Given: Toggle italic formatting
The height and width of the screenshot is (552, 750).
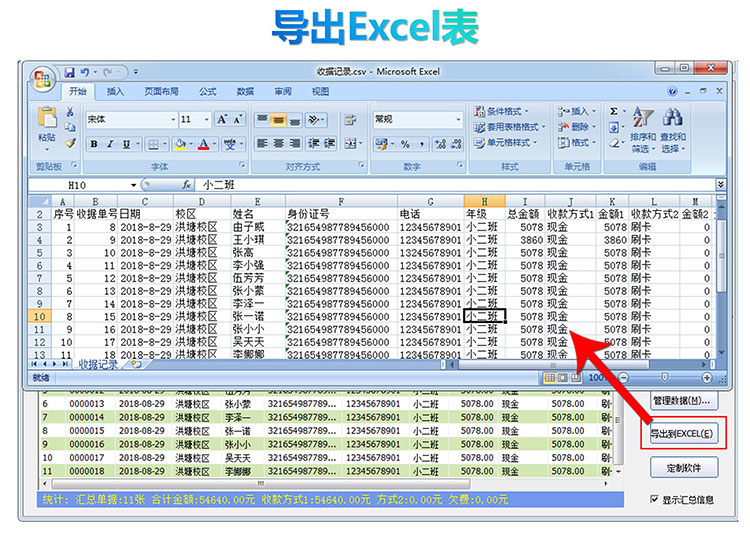Looking at the screenshot, I should click(x=110, y=144).
